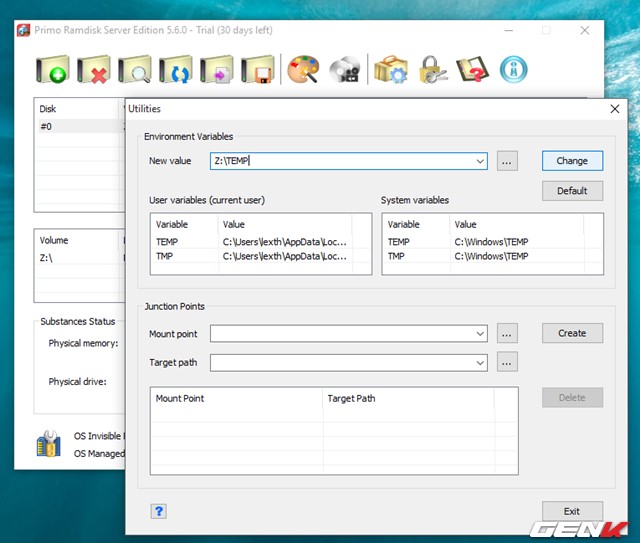Image resolution: width=640 pixels, height=543 pixels.
Task: Click the greyed-out Delete button
Action: (x=572, y=398)
